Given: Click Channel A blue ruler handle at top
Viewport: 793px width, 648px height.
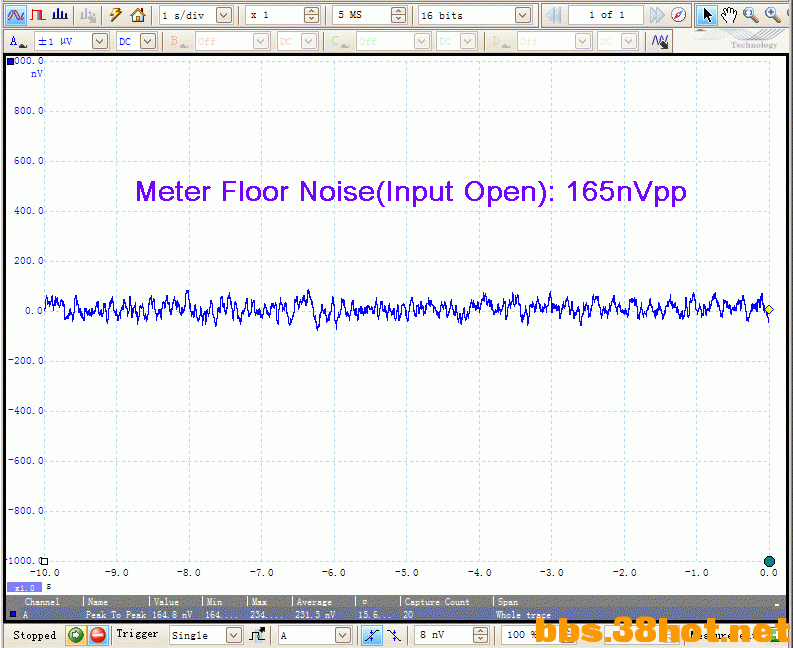Looking at the screenshot, I should pos(11,62).
